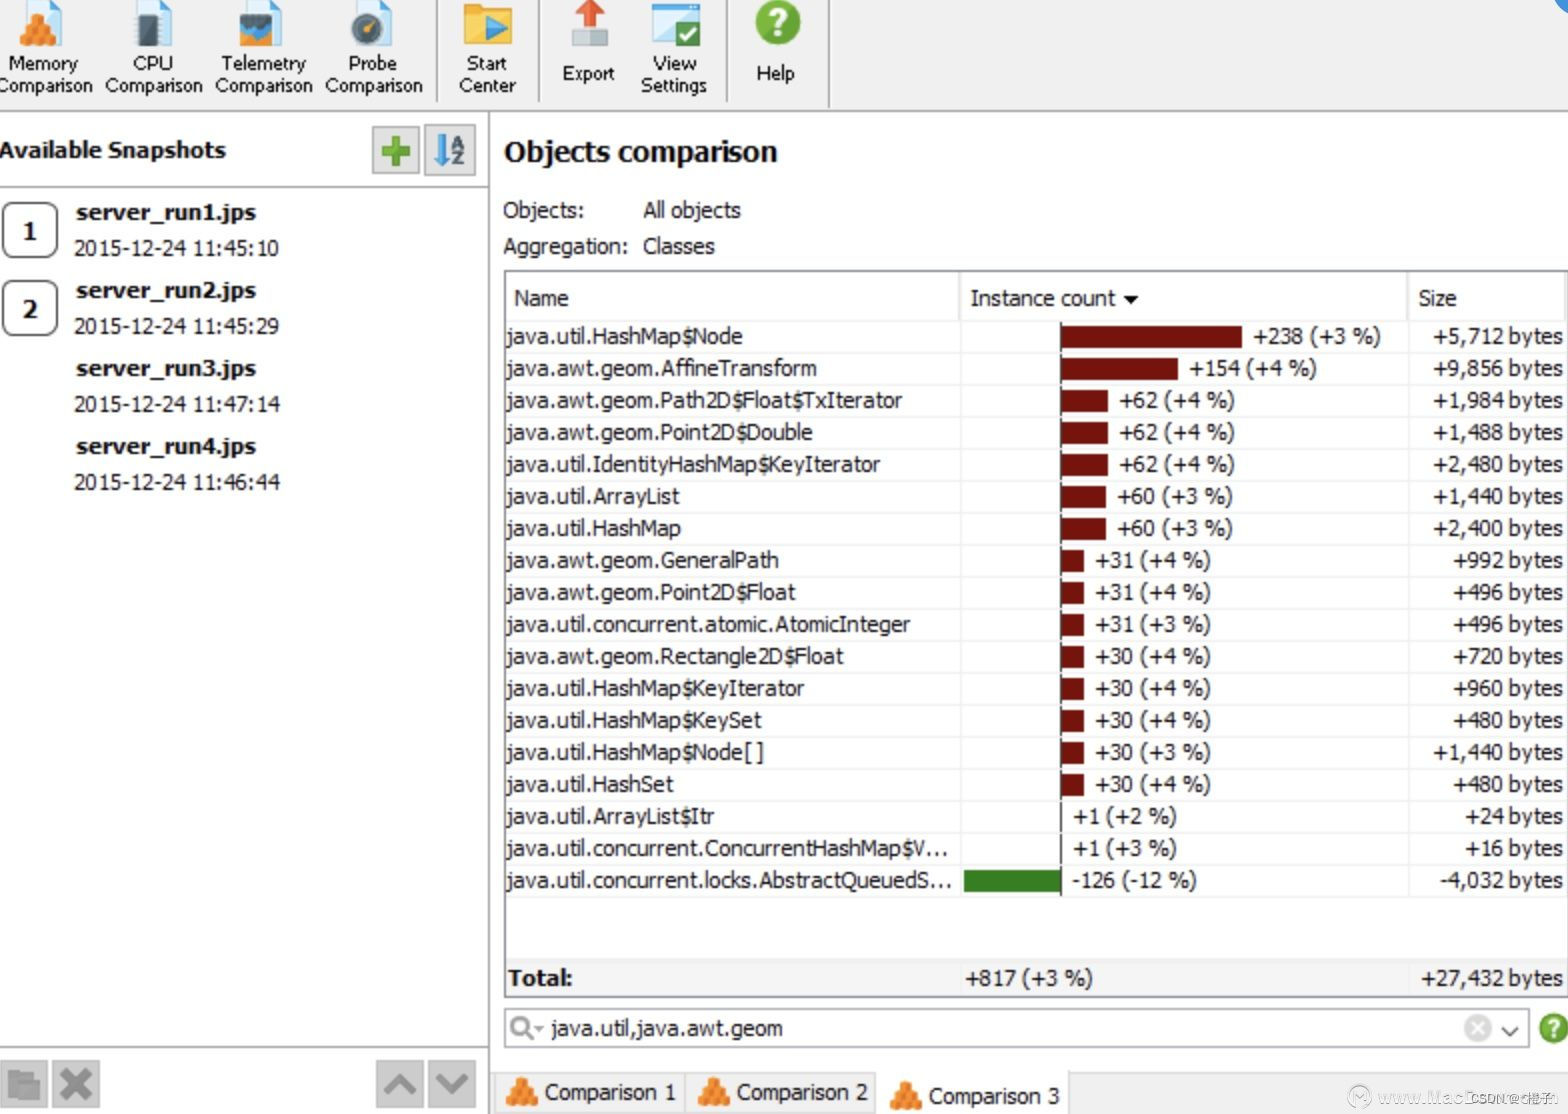Sort by the Instance count column header

pyautogui.click(x=1183, y=298)
